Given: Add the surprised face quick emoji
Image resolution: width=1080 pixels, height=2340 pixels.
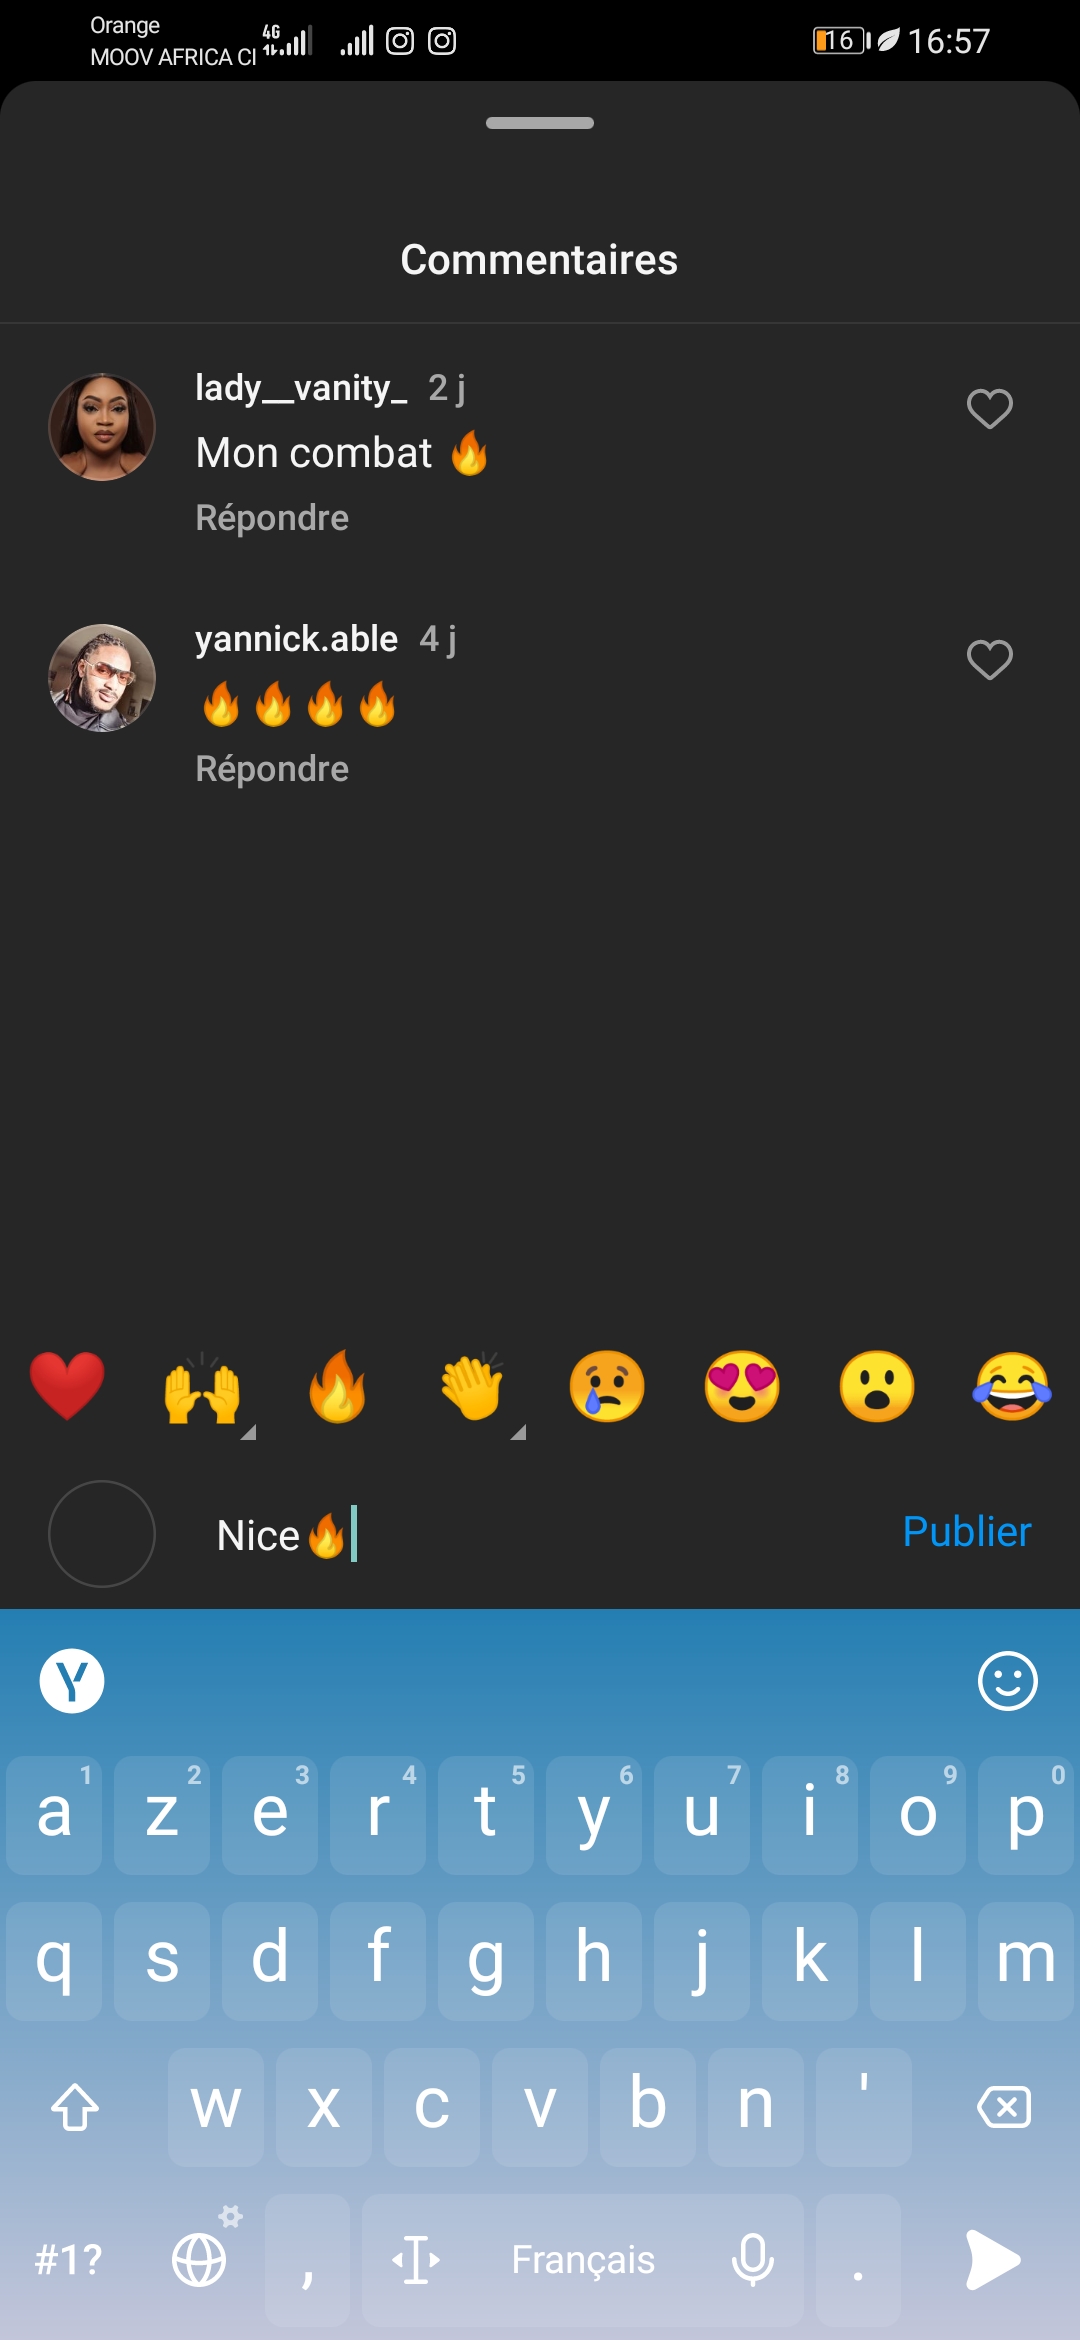Looking at the screenshot, I should [x=877, y=1386].
